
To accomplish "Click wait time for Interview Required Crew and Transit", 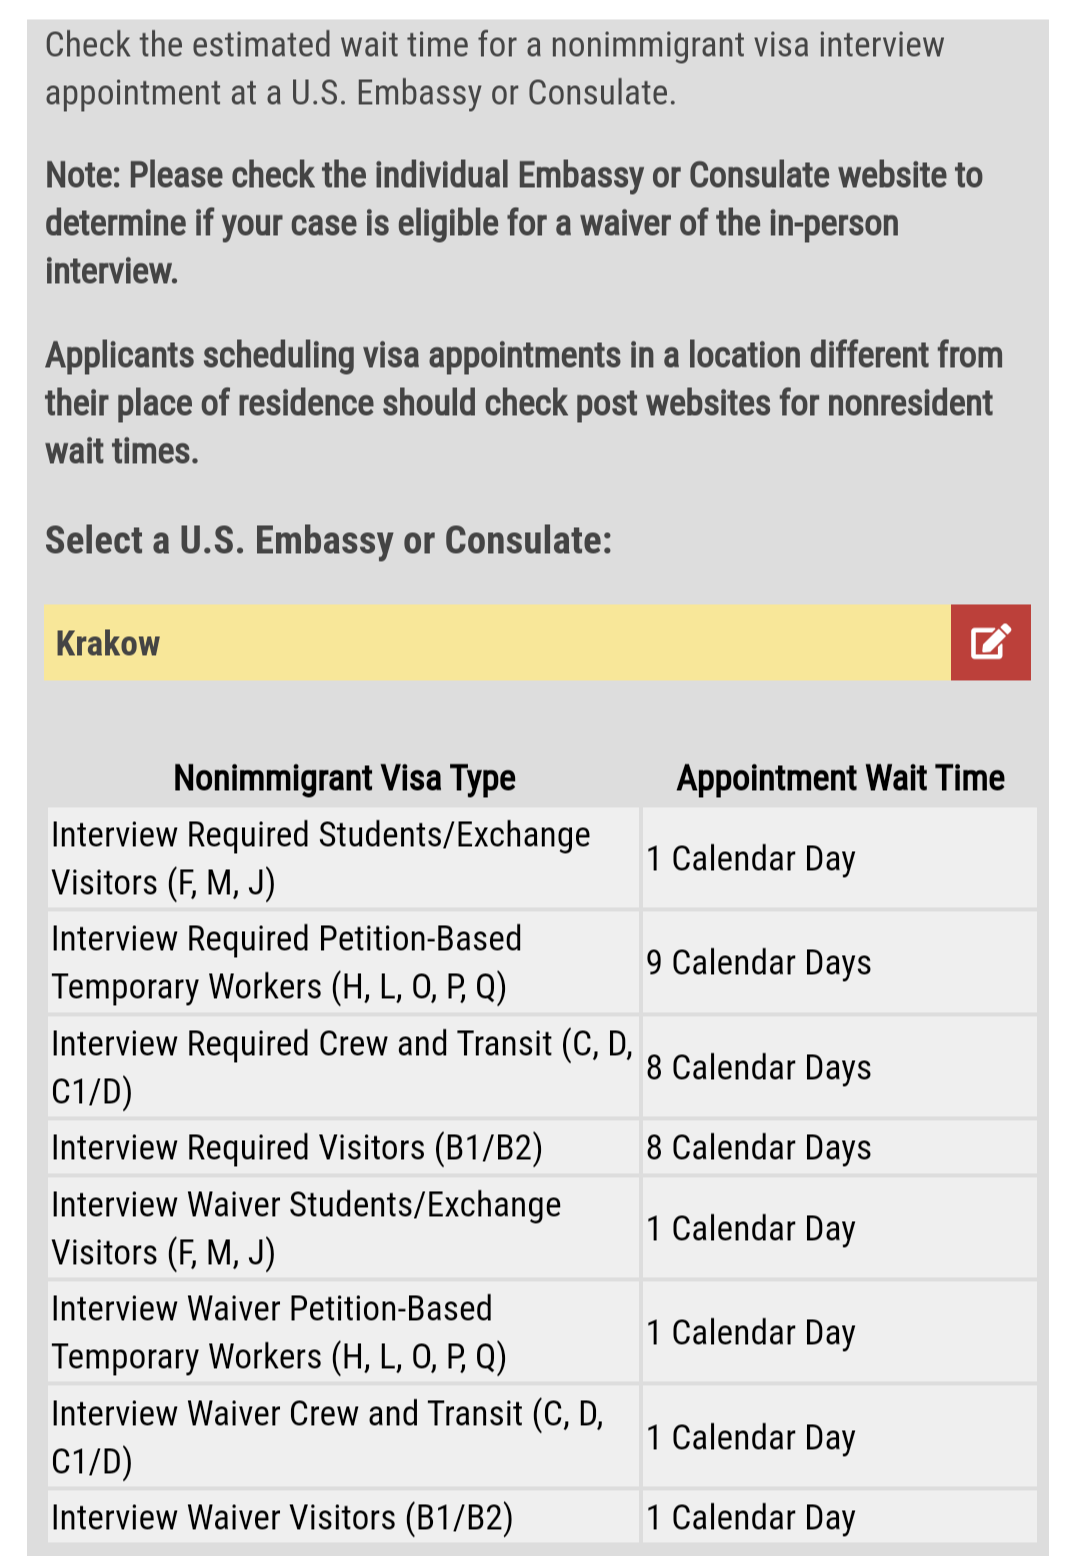I will tap(759, 1067).
